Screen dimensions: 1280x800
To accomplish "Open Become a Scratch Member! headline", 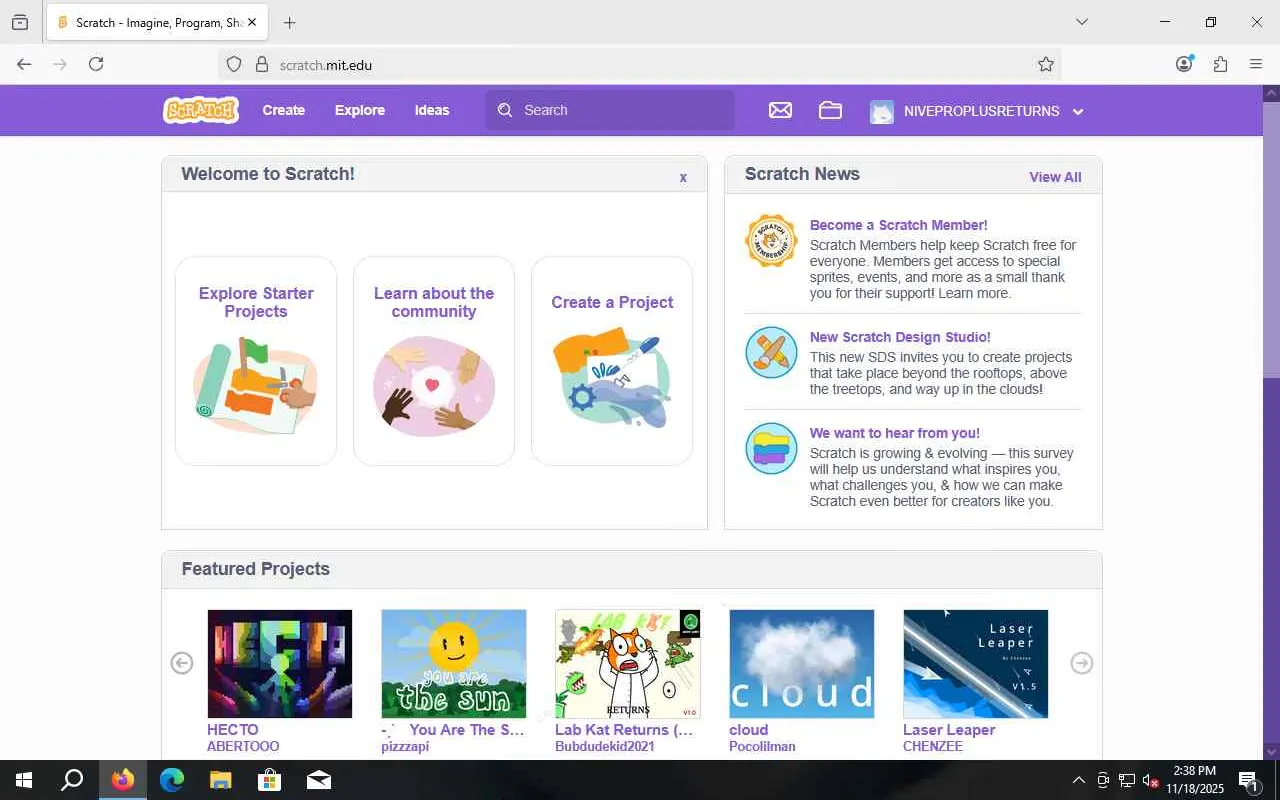I will coord(898,225).
